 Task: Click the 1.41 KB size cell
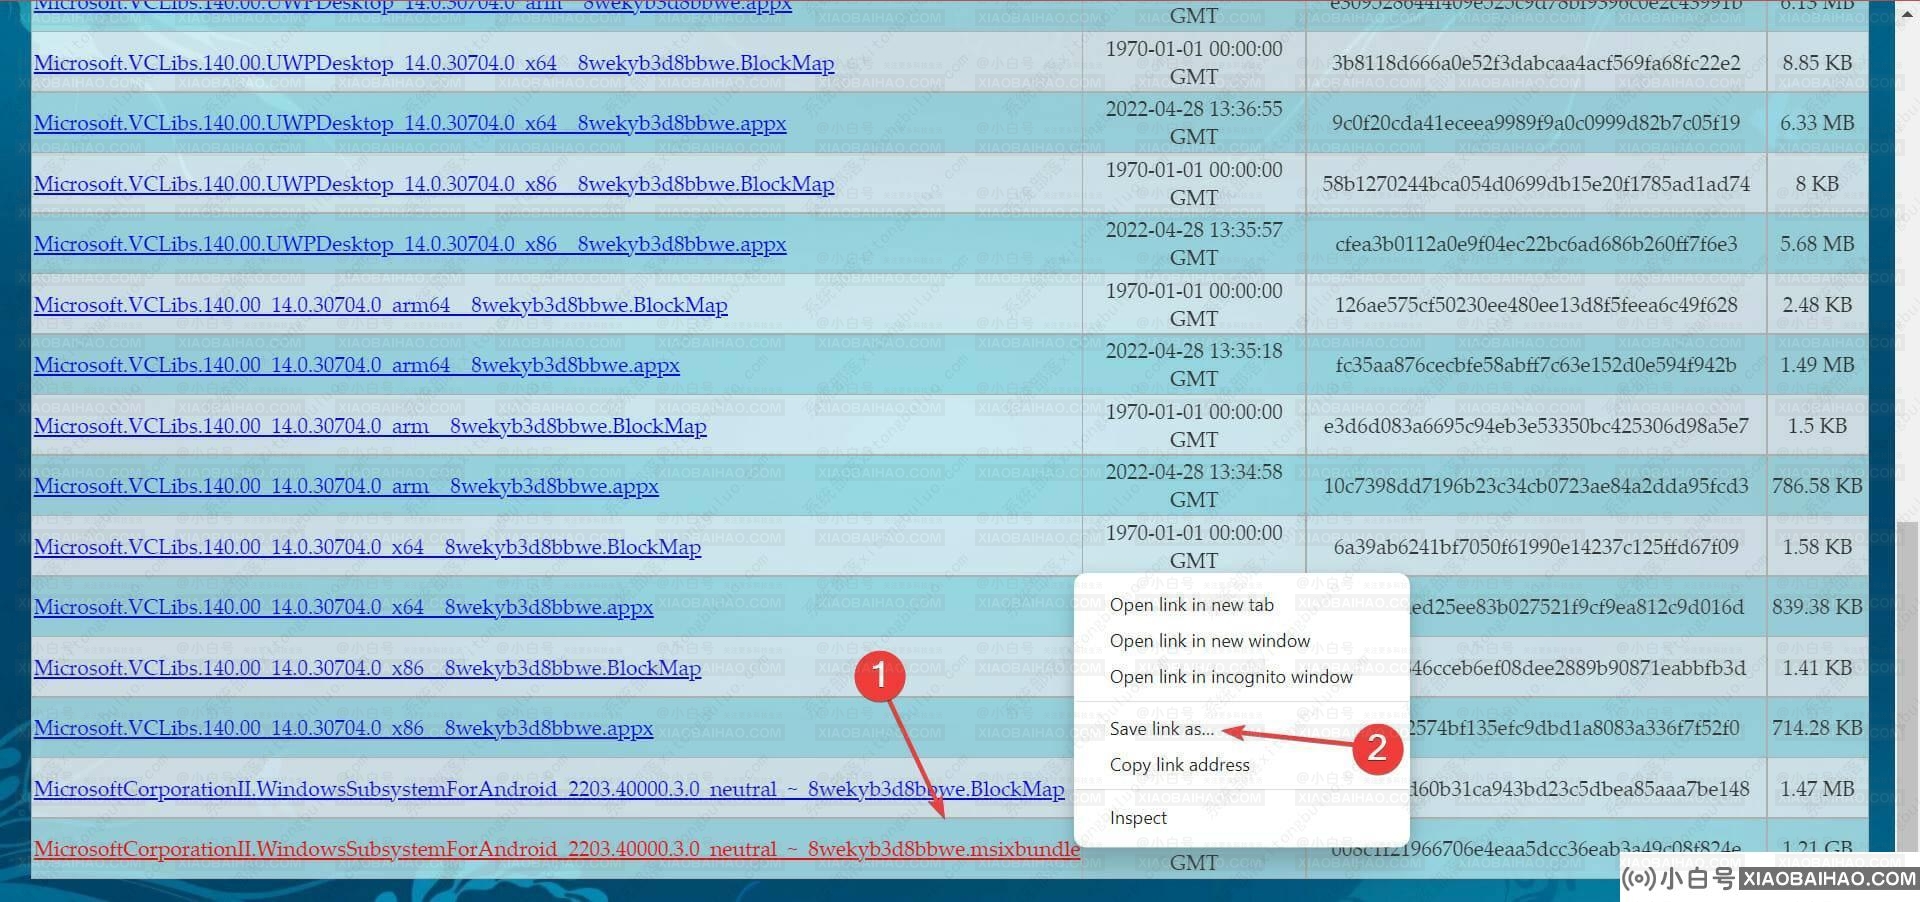pos(1817,668)
